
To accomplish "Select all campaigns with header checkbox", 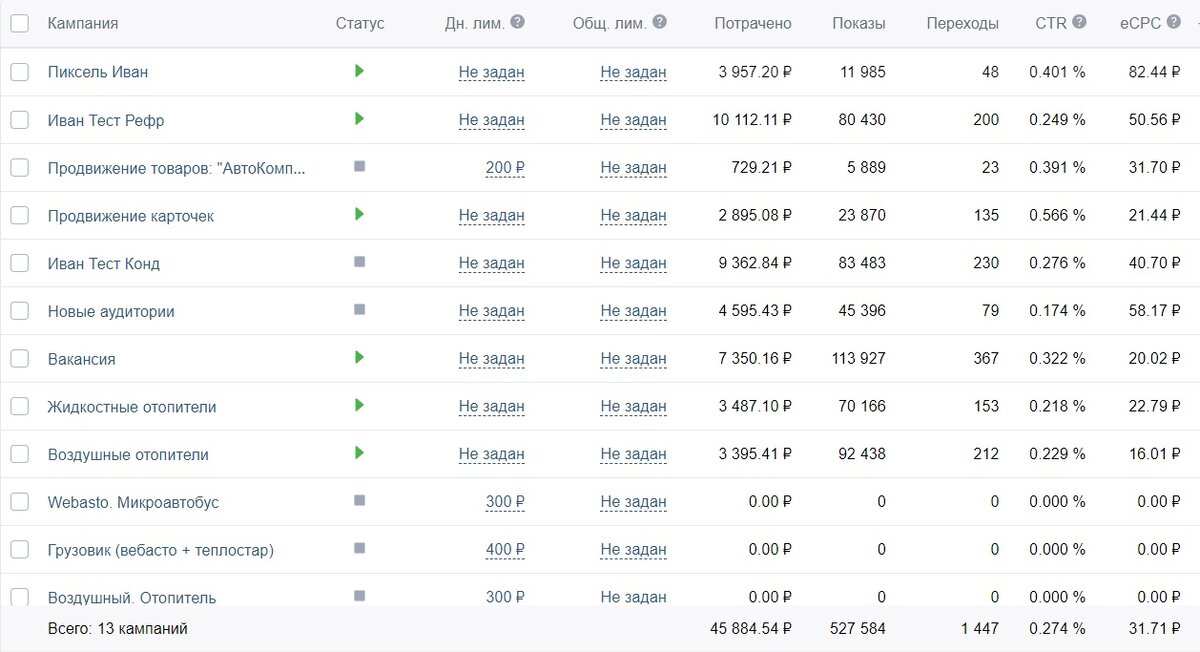I will tap(20, 23).
